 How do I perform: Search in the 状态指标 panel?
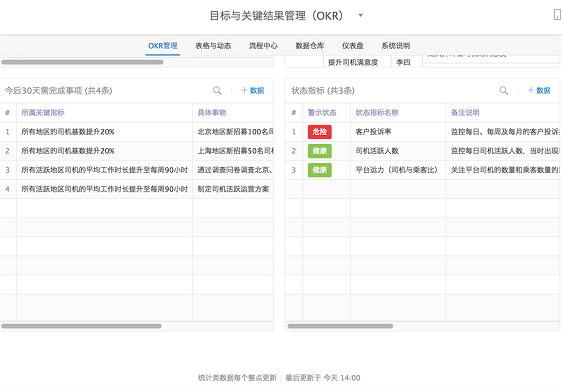pos(504,90)
